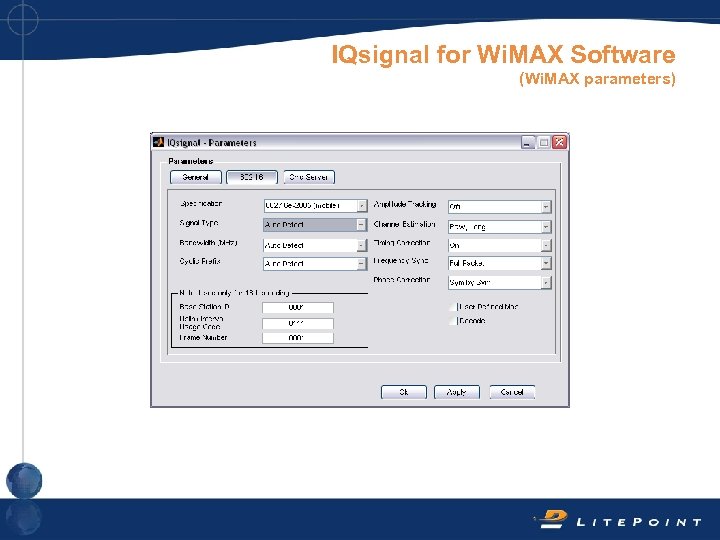Screen dimensions: 720x540
Task: Open the Specification dropdown
Action: click(315, 206)
